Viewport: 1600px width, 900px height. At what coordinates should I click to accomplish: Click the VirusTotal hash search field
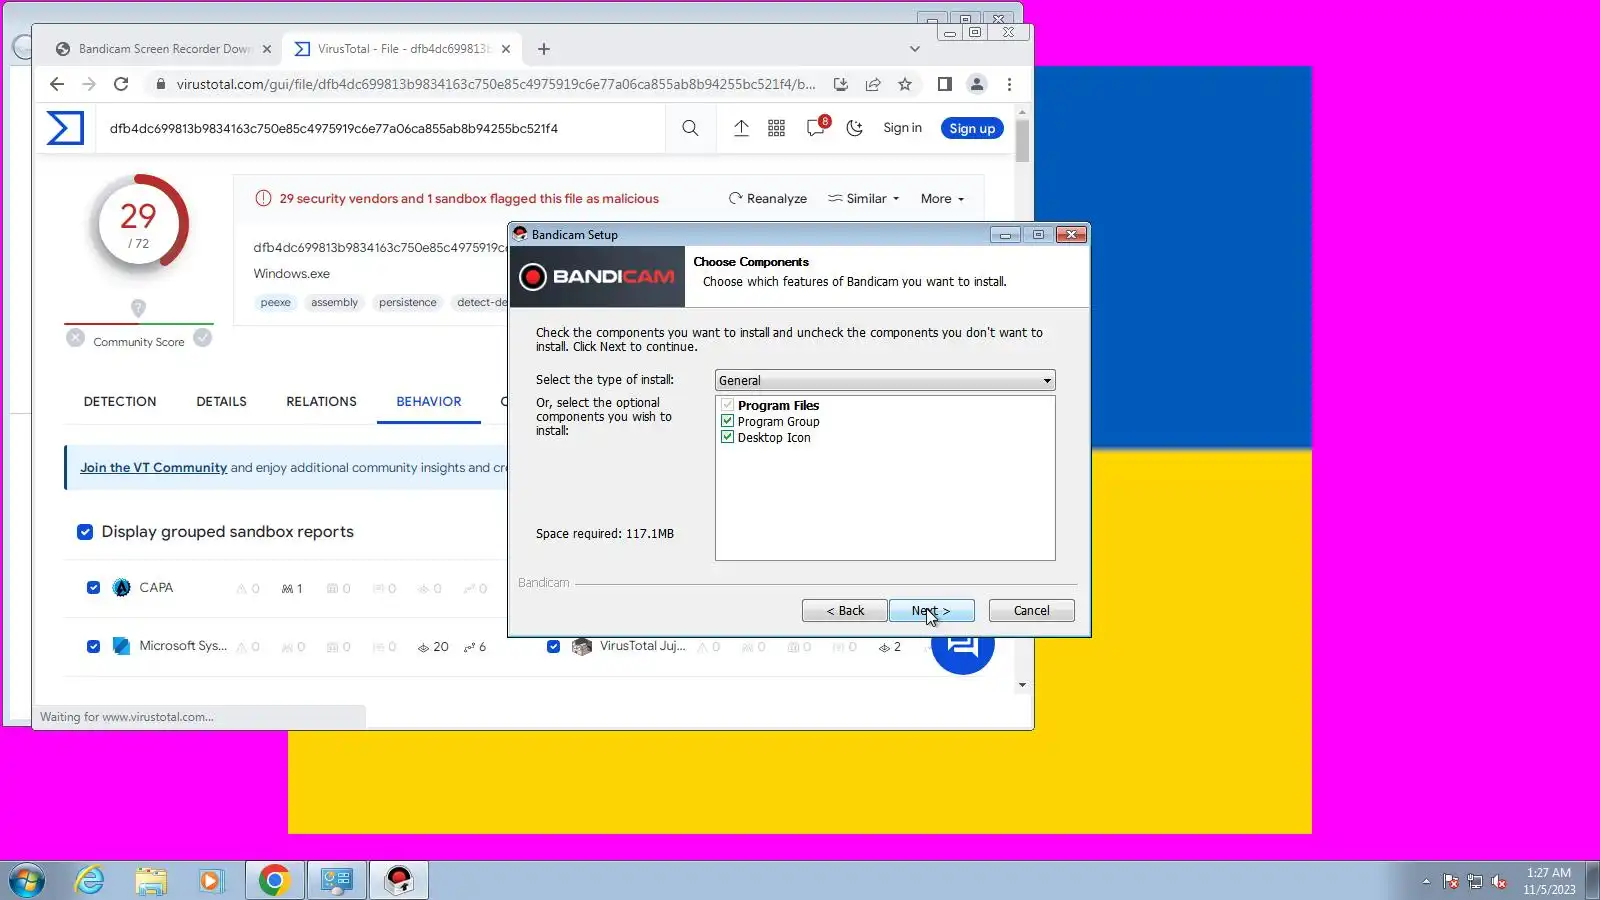[x=380, y=128]
